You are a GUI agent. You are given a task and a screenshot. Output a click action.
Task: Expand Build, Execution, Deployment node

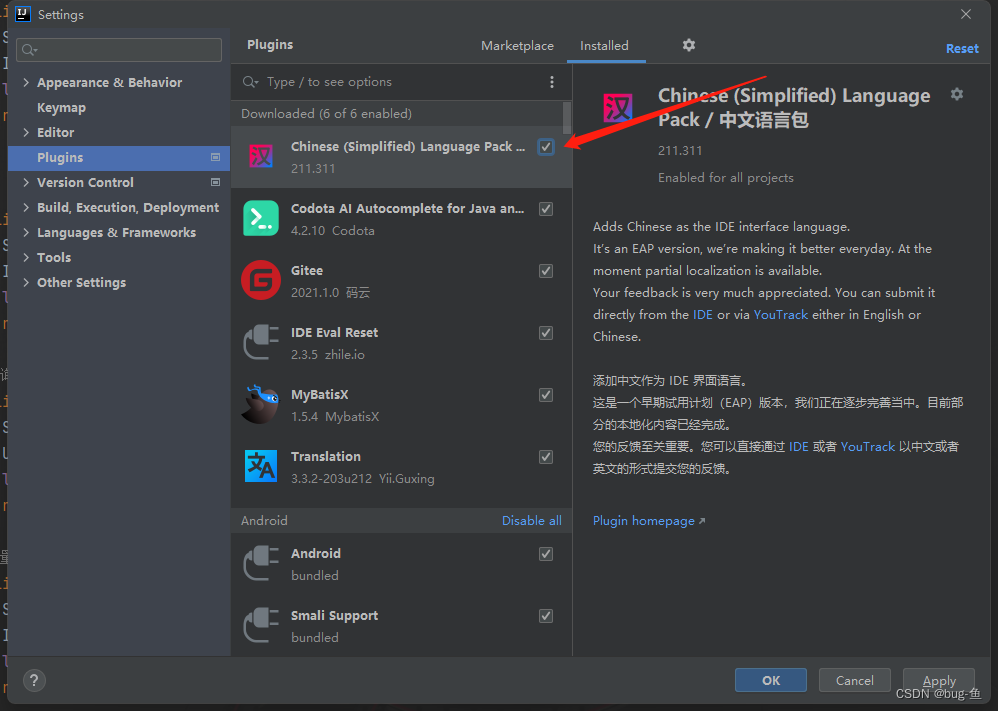26,207
